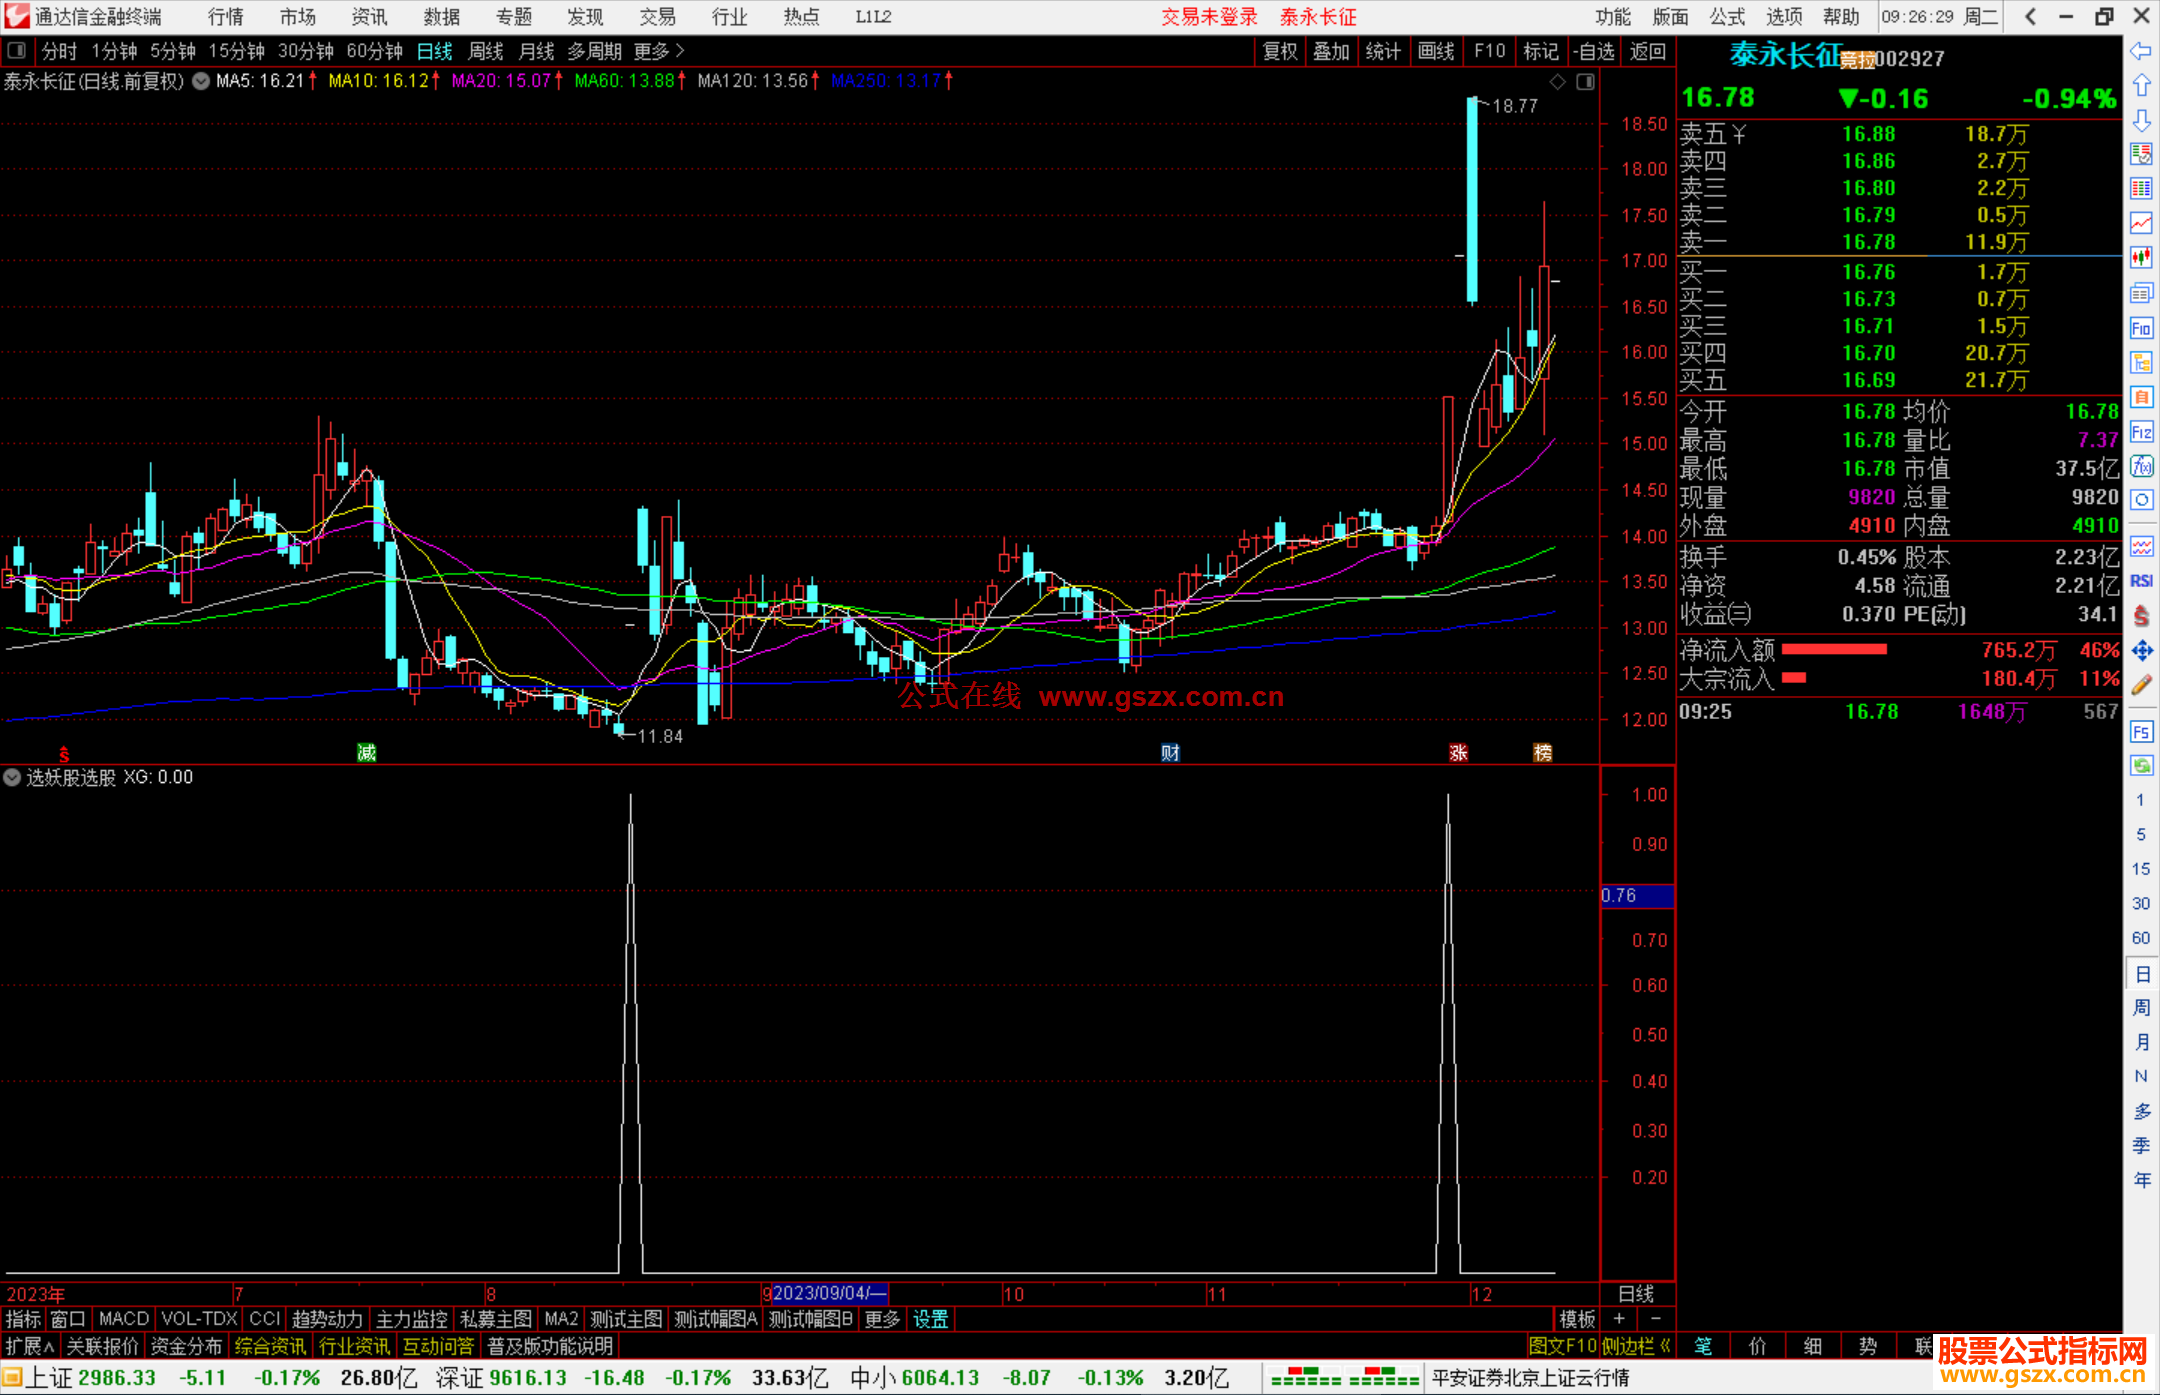Click the RSI indicator sidebar icon
The width and height of the screenshot is (2160, 1395).
(2141, 581)
